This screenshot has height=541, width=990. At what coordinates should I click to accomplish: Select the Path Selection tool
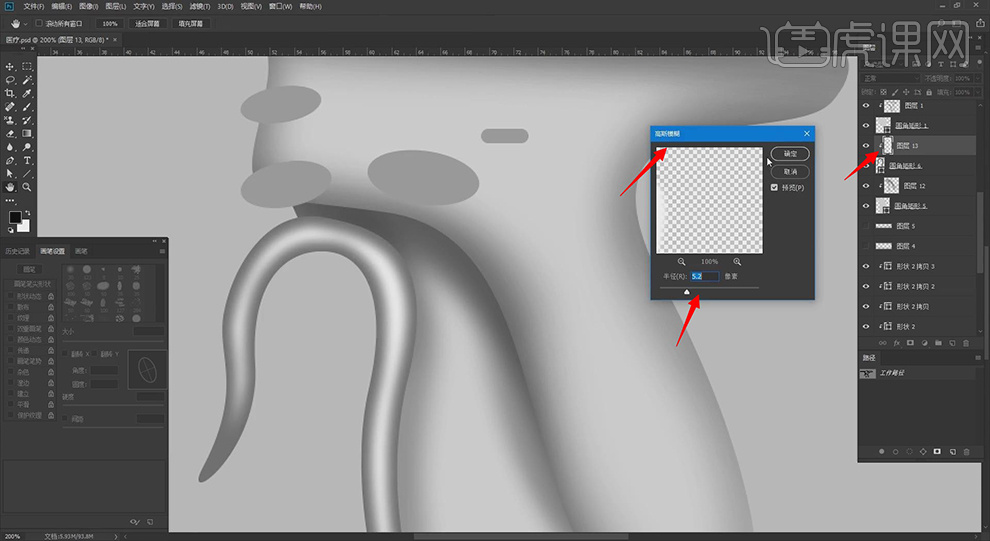point(10,174)
